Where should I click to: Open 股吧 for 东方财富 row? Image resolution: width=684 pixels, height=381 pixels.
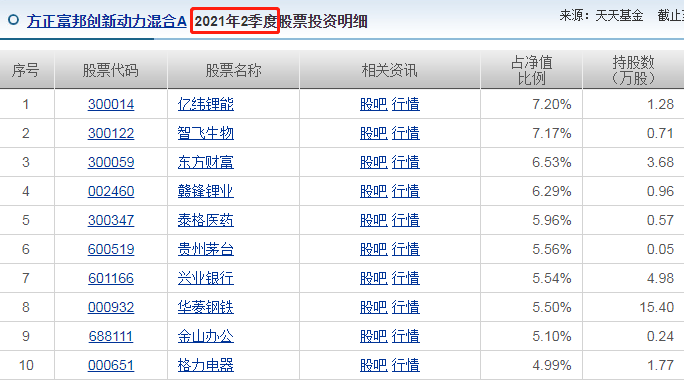[373, 162]
